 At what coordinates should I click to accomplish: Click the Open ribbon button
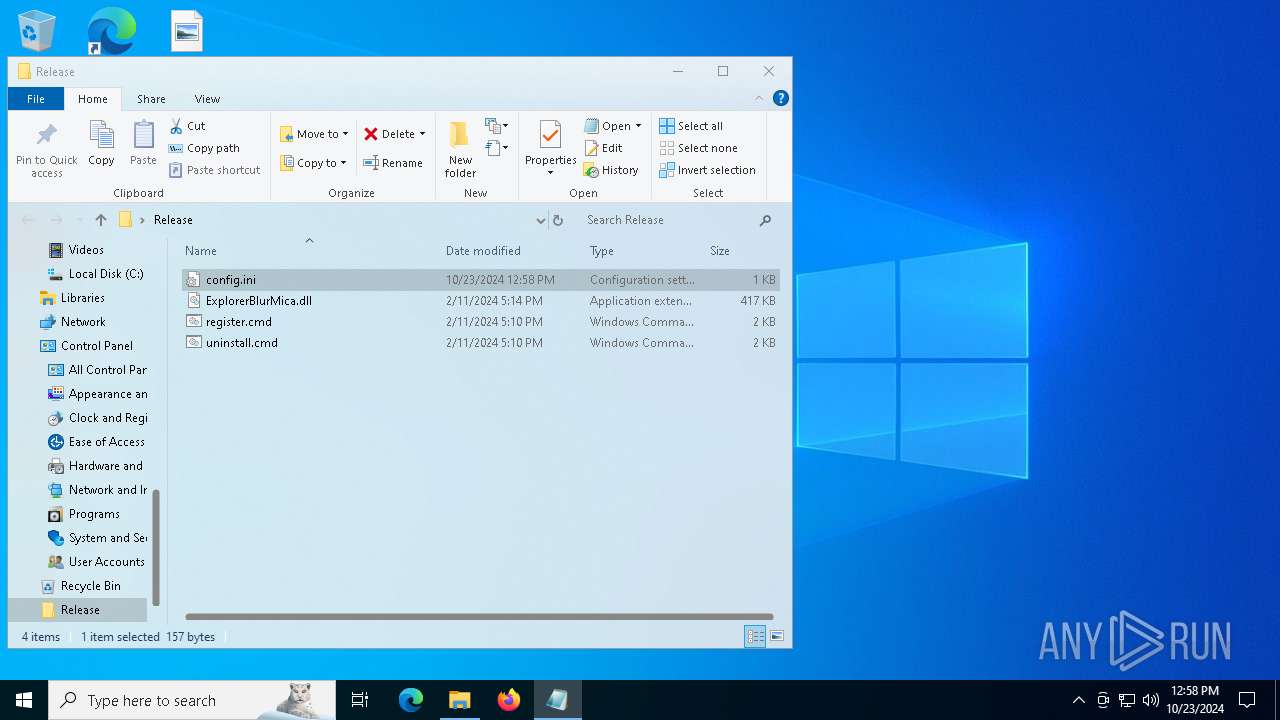[608, 126]
